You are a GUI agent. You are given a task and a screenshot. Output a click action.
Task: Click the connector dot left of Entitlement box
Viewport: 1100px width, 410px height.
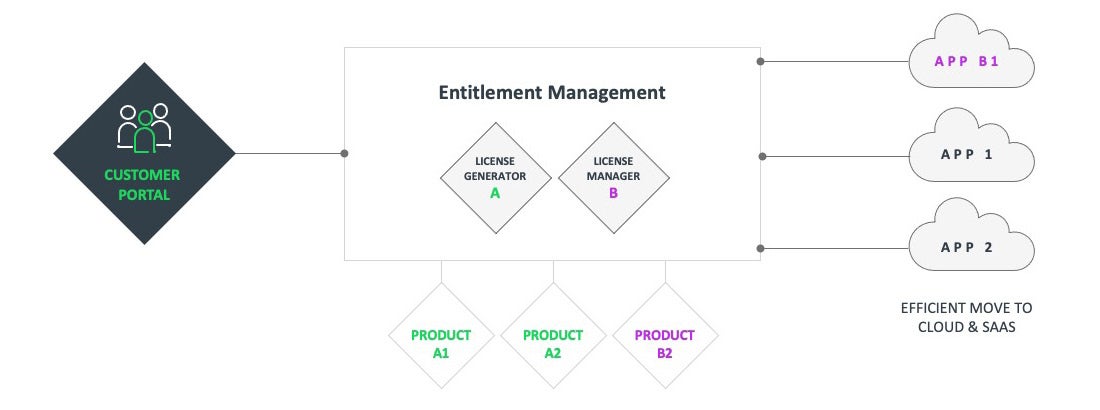[x=345, y=154]
